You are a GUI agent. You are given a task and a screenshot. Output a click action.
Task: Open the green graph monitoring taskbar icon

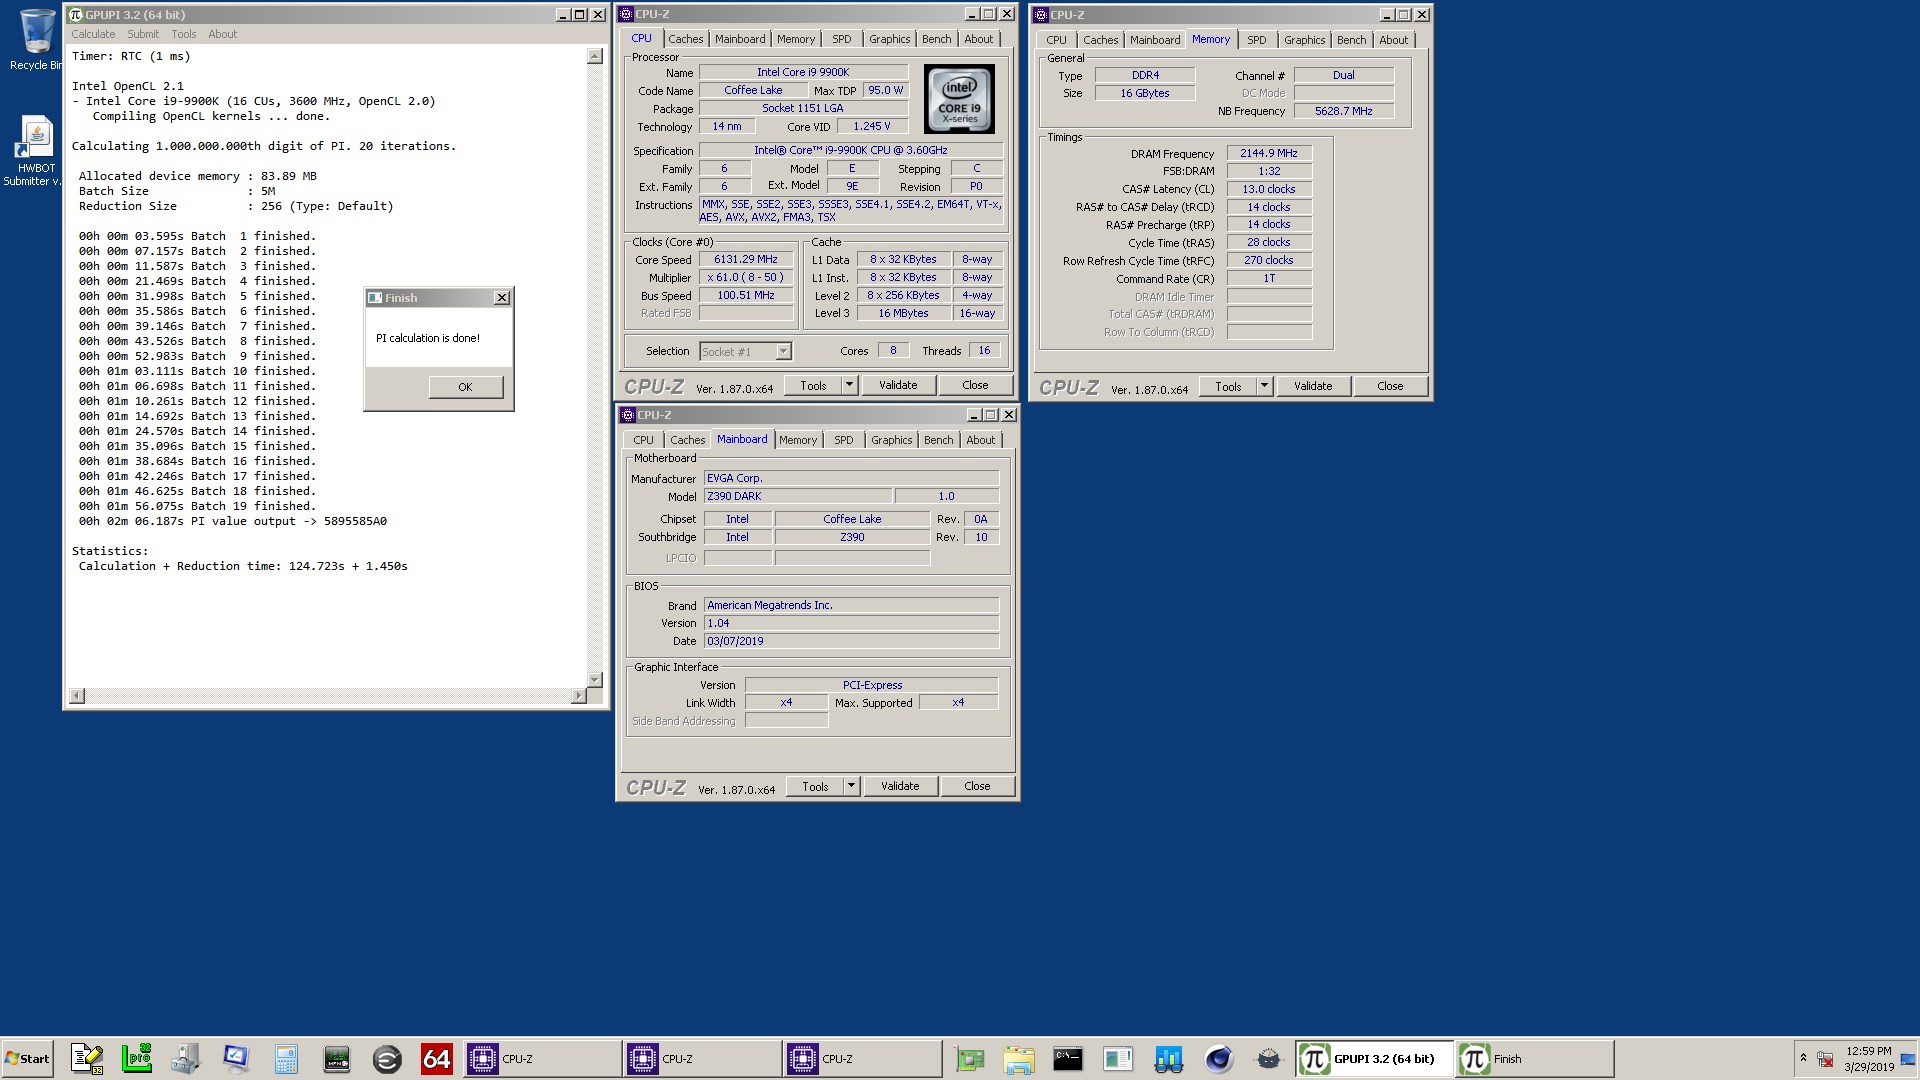(337, 1059)
